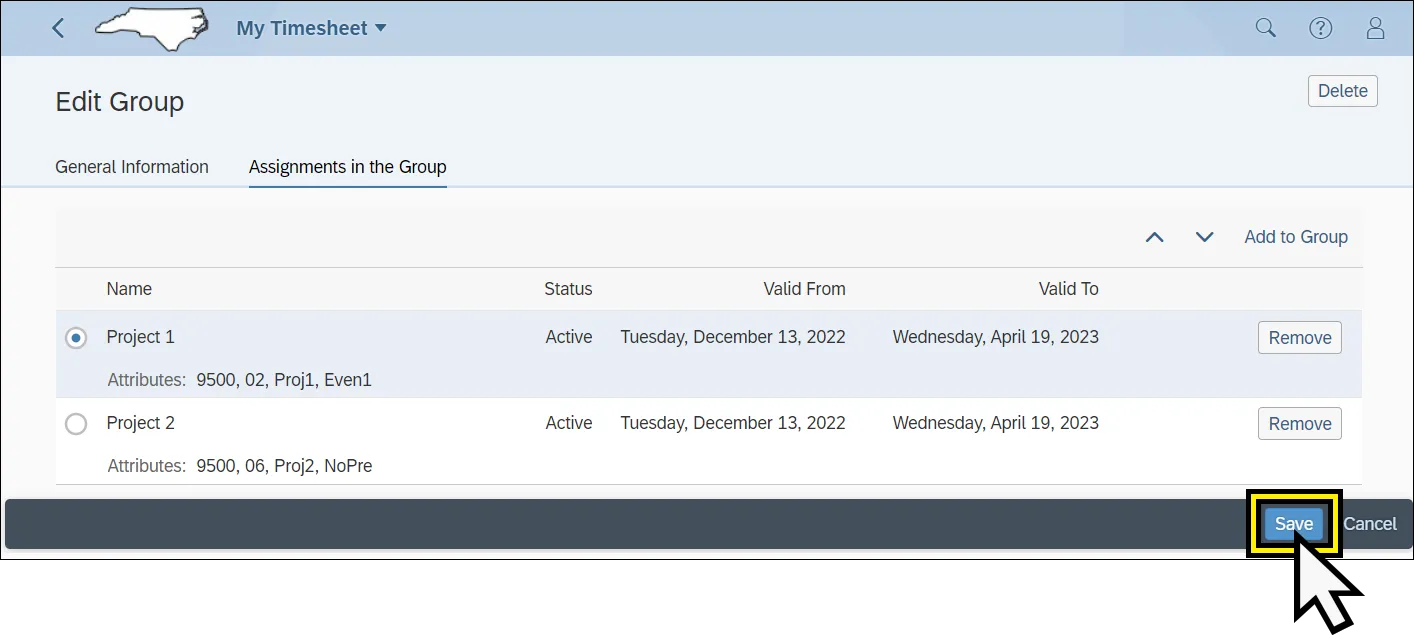Open the search magnifier icon
The height and width of the screenshot is (635, 1414).
(x=1265, y=28)
